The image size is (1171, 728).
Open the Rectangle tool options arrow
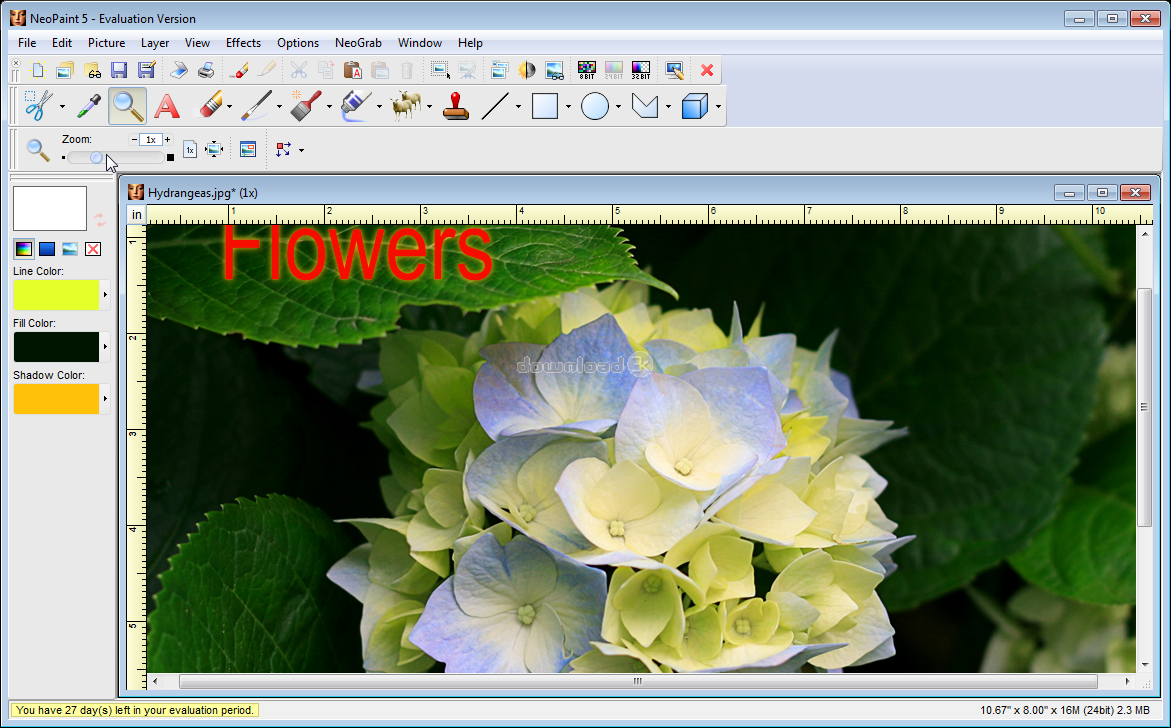pyautogui.click(x=568, y=107)
